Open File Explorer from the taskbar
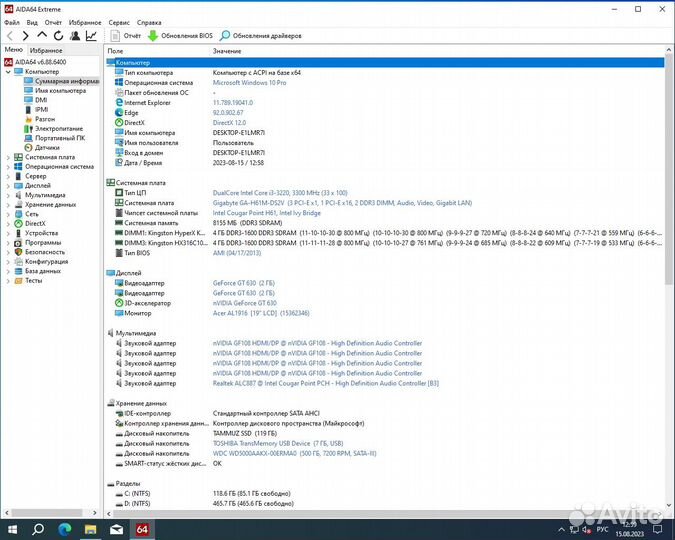Screen dimensions: 675x540 pos(90,529)
